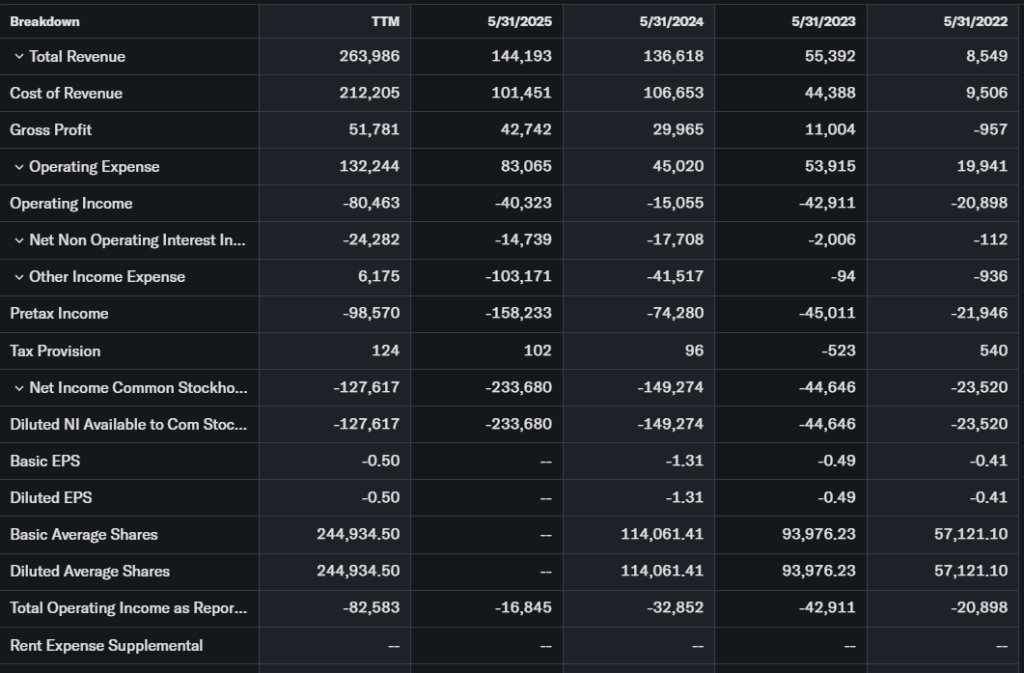
Task: Click the TTM column header
Action: coord(385,21)
